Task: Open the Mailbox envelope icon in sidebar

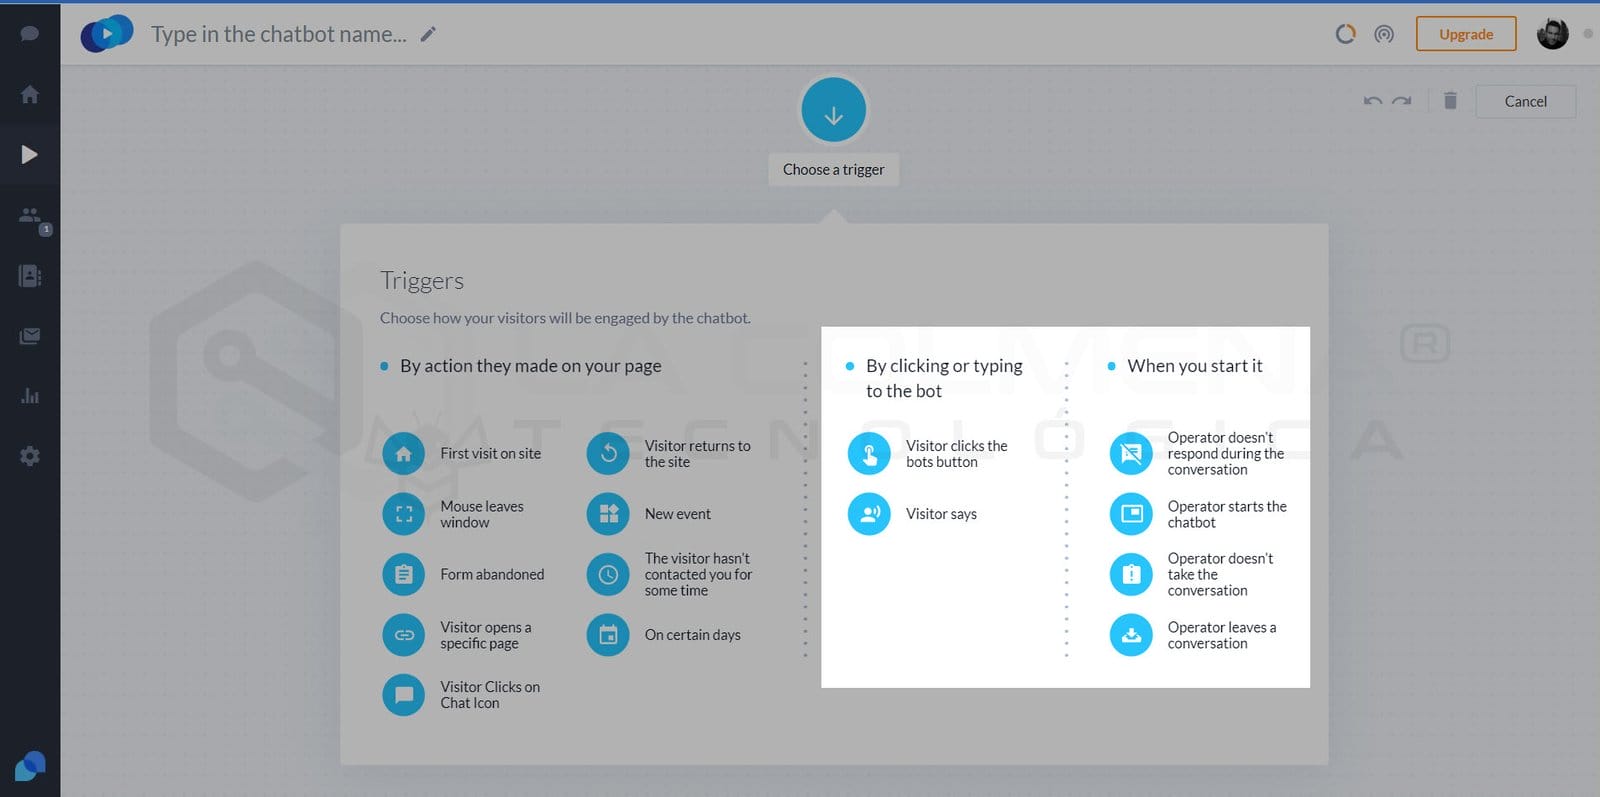Action: point(30,336)
